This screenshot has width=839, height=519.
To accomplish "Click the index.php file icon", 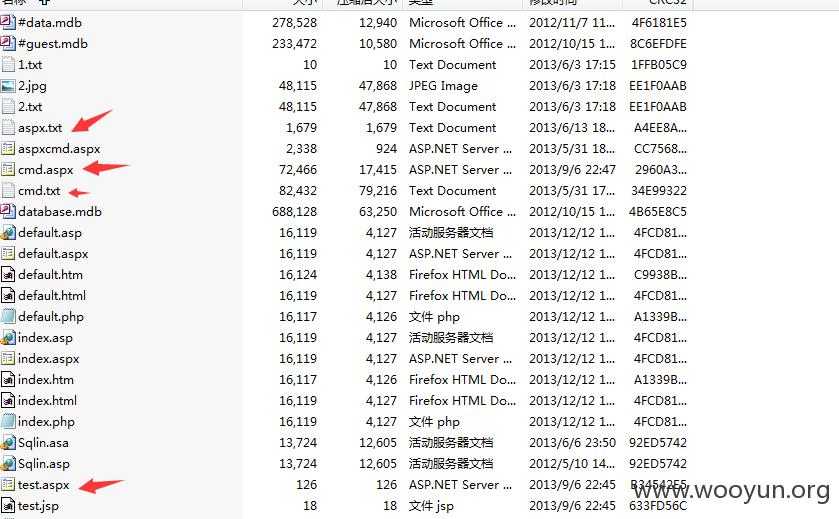I will pyautogui.click(x=8, y=422).
